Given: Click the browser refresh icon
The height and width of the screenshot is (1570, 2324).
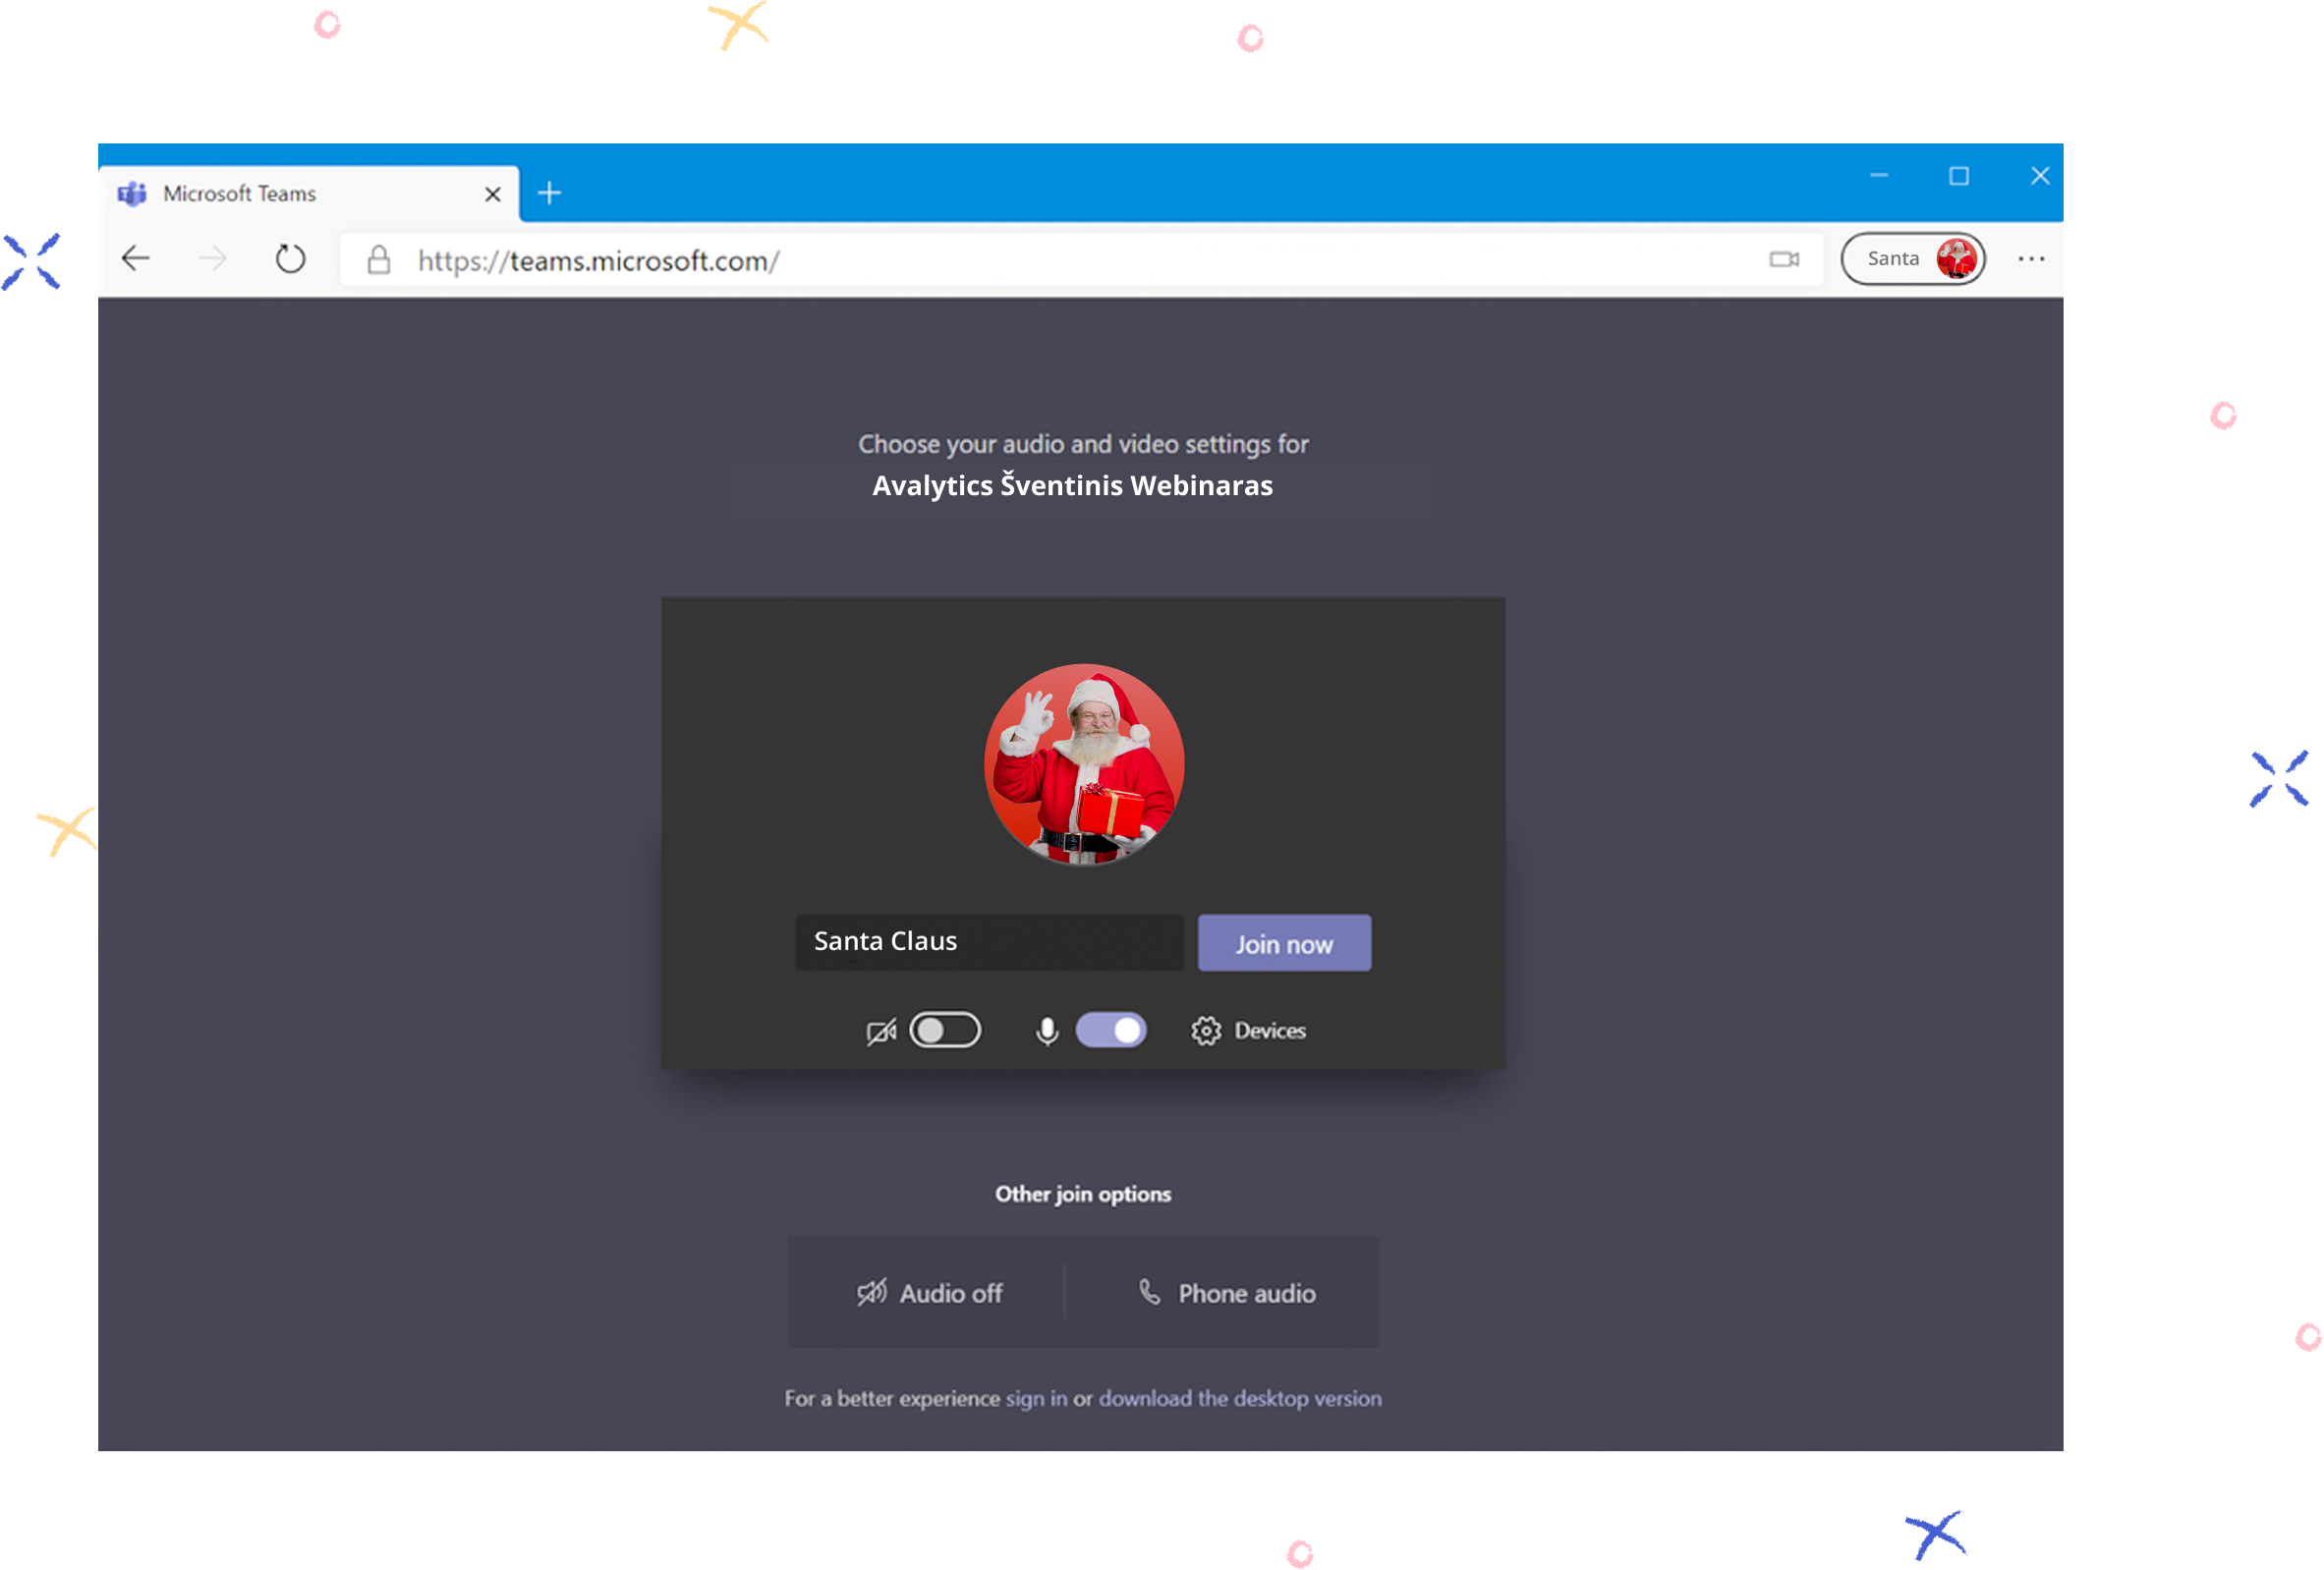Looking at the screenshot, I should [x=290, y=259].
